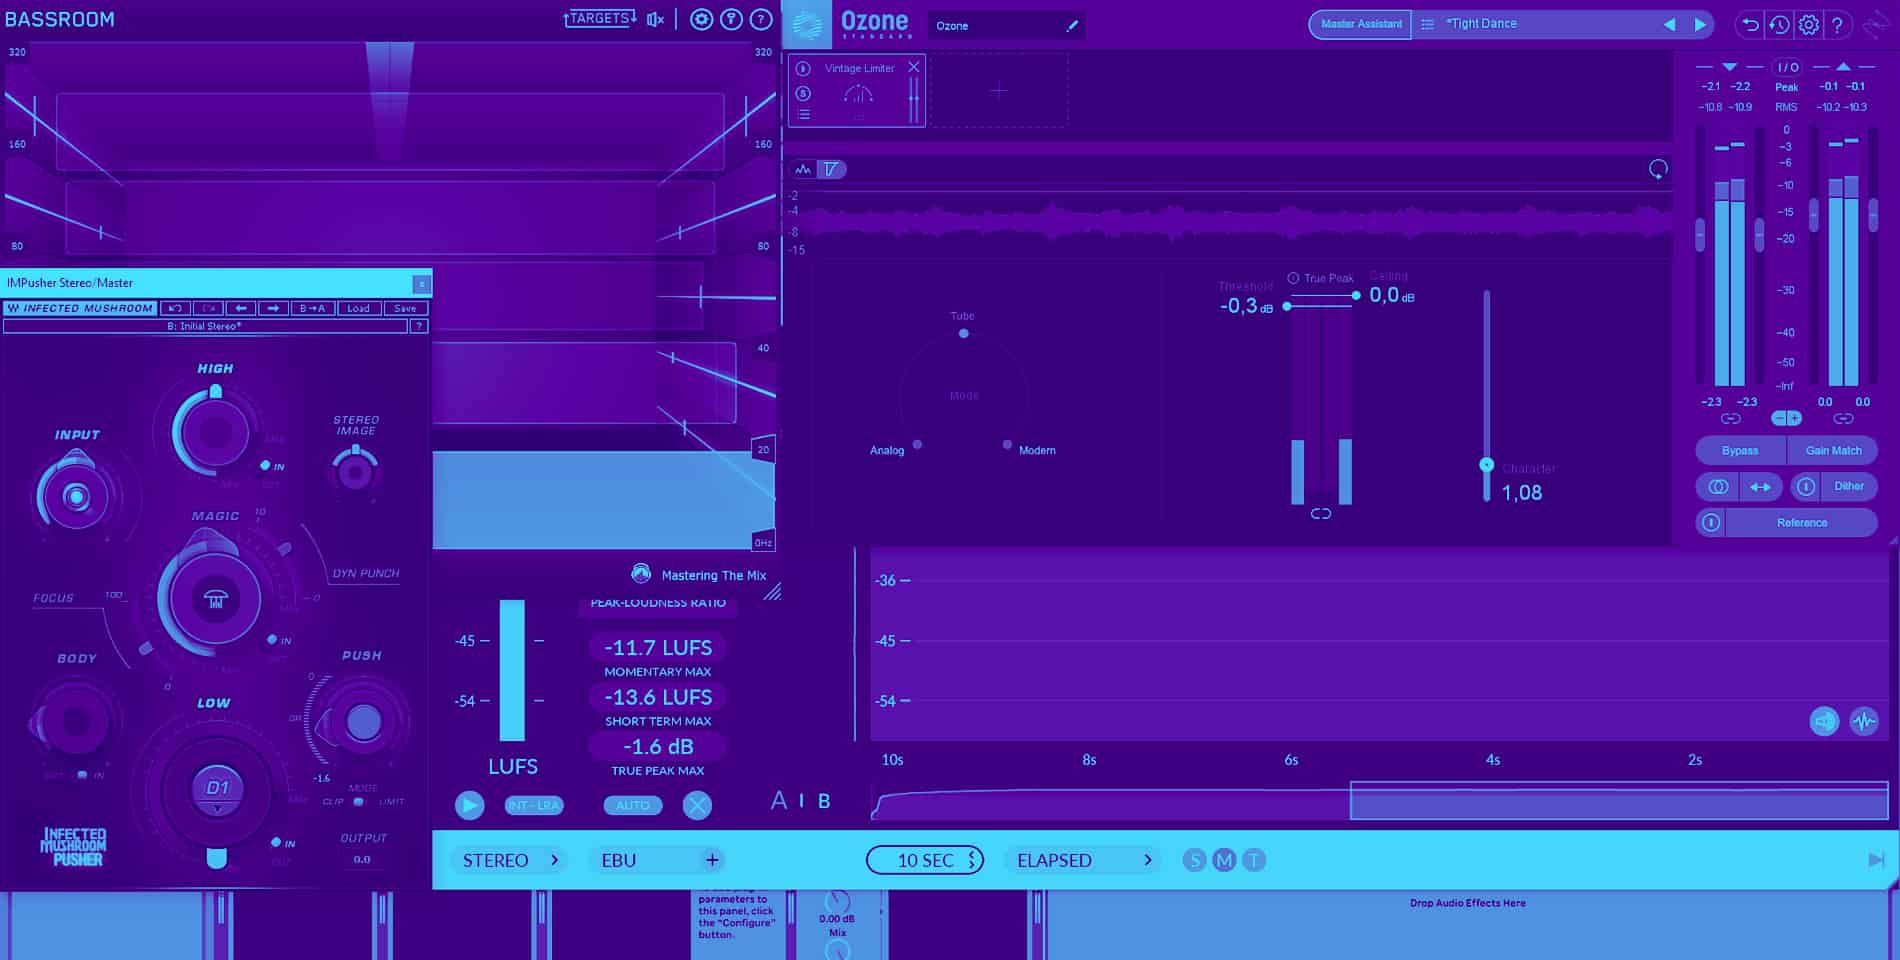Adjust the Character slider handle
Screen dimensions: 1900x960
(x=1487, y=465)
